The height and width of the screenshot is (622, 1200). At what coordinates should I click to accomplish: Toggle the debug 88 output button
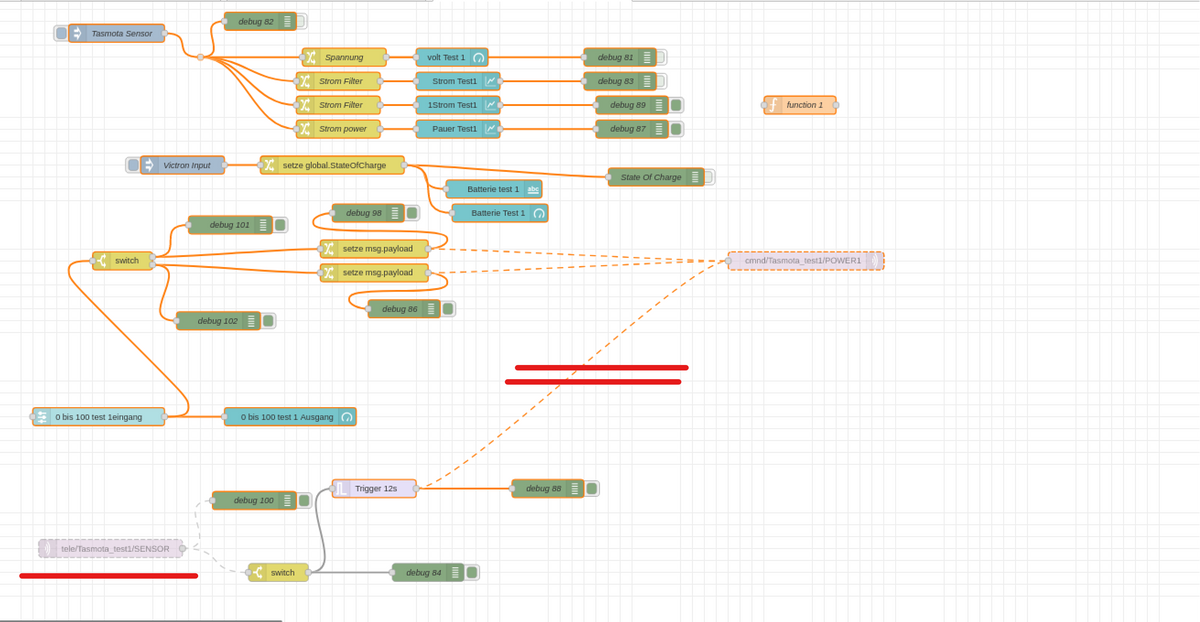coord(592,489)
